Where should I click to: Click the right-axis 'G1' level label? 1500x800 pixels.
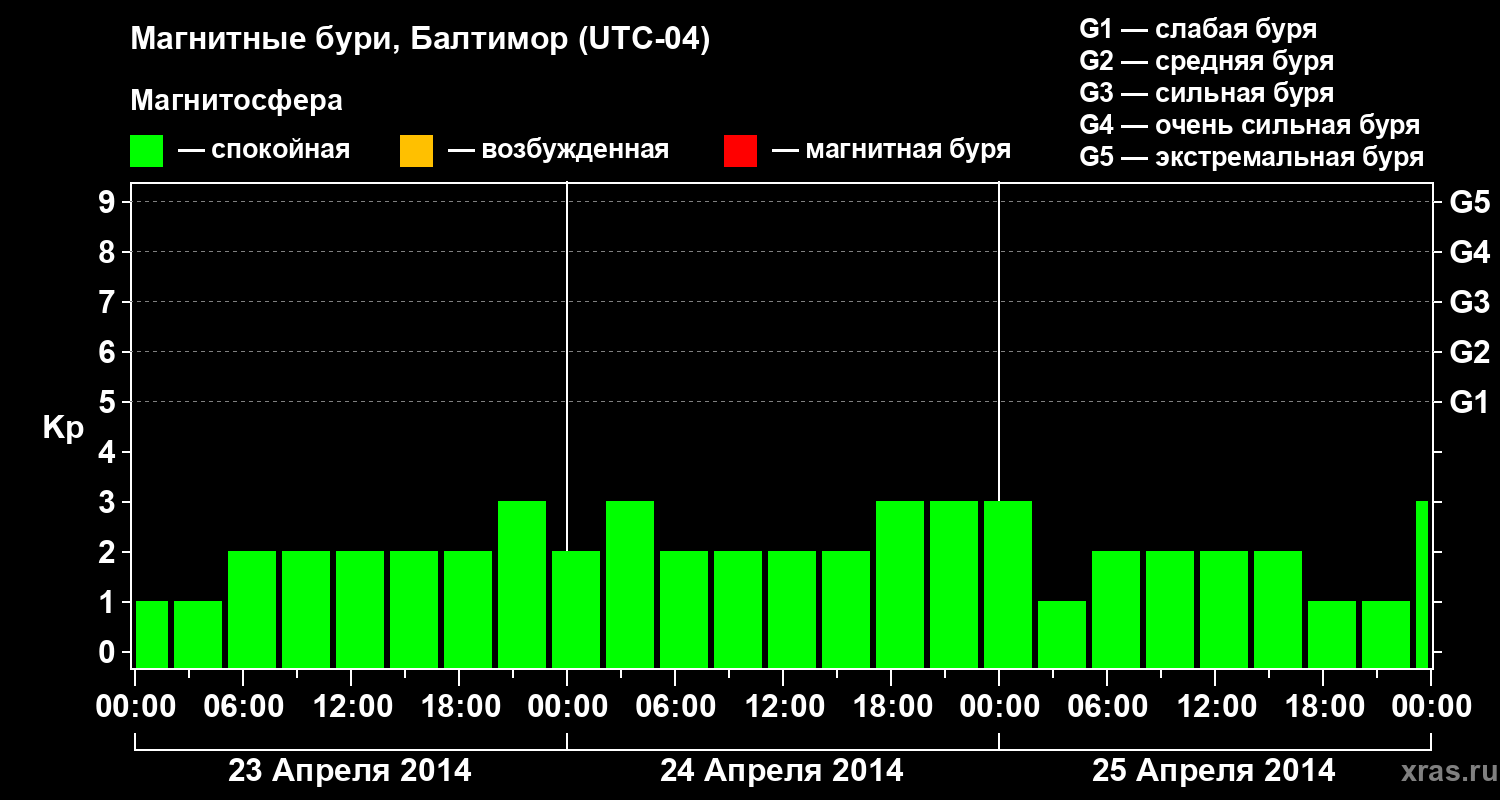pyautogui.click(x=1470, y=402)
